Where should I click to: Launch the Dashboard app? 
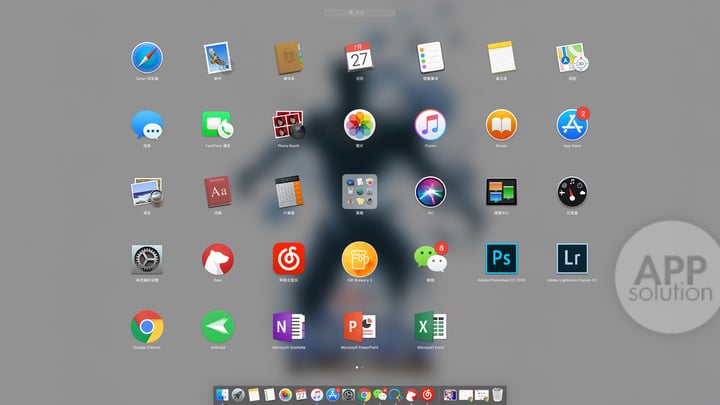[x=572, y=192]
